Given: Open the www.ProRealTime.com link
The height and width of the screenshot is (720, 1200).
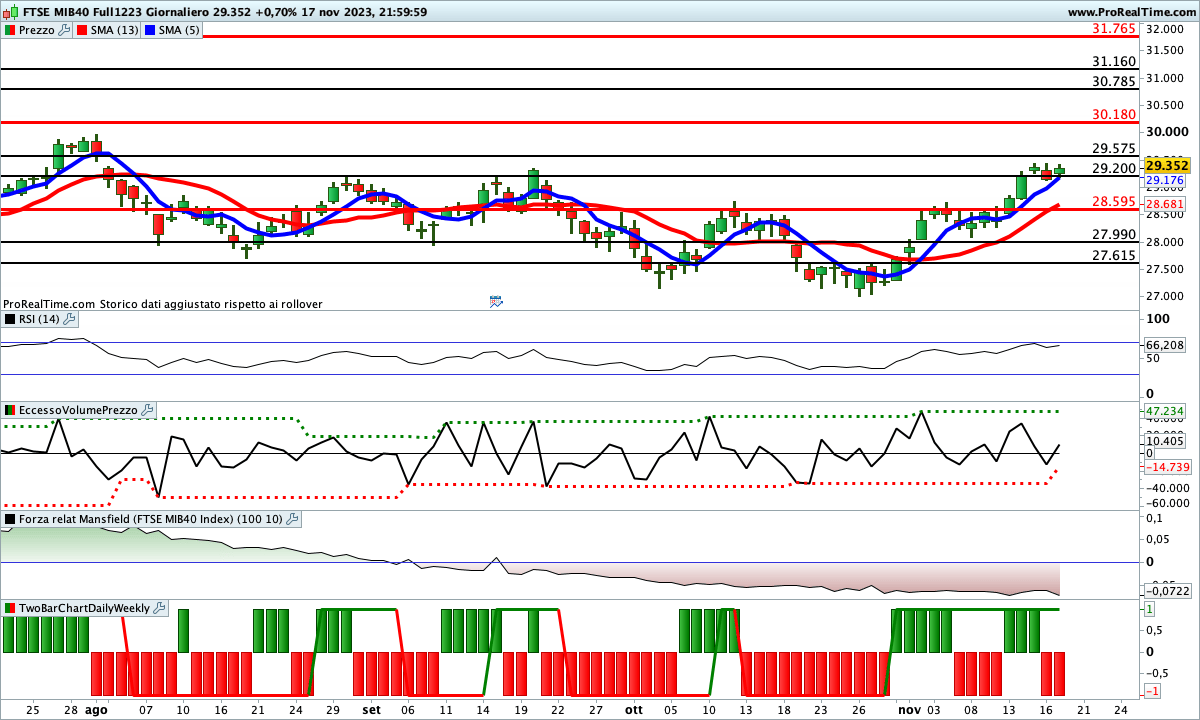Looking at the screenshot, I should click(x=1131, y=12).
